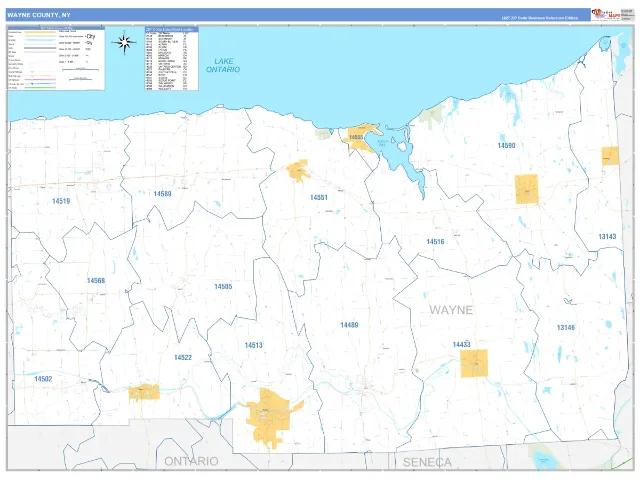The width and height of the screenshot is (640, 480).
Task: Select ZIP code label 14568
Action: point(96,280)
